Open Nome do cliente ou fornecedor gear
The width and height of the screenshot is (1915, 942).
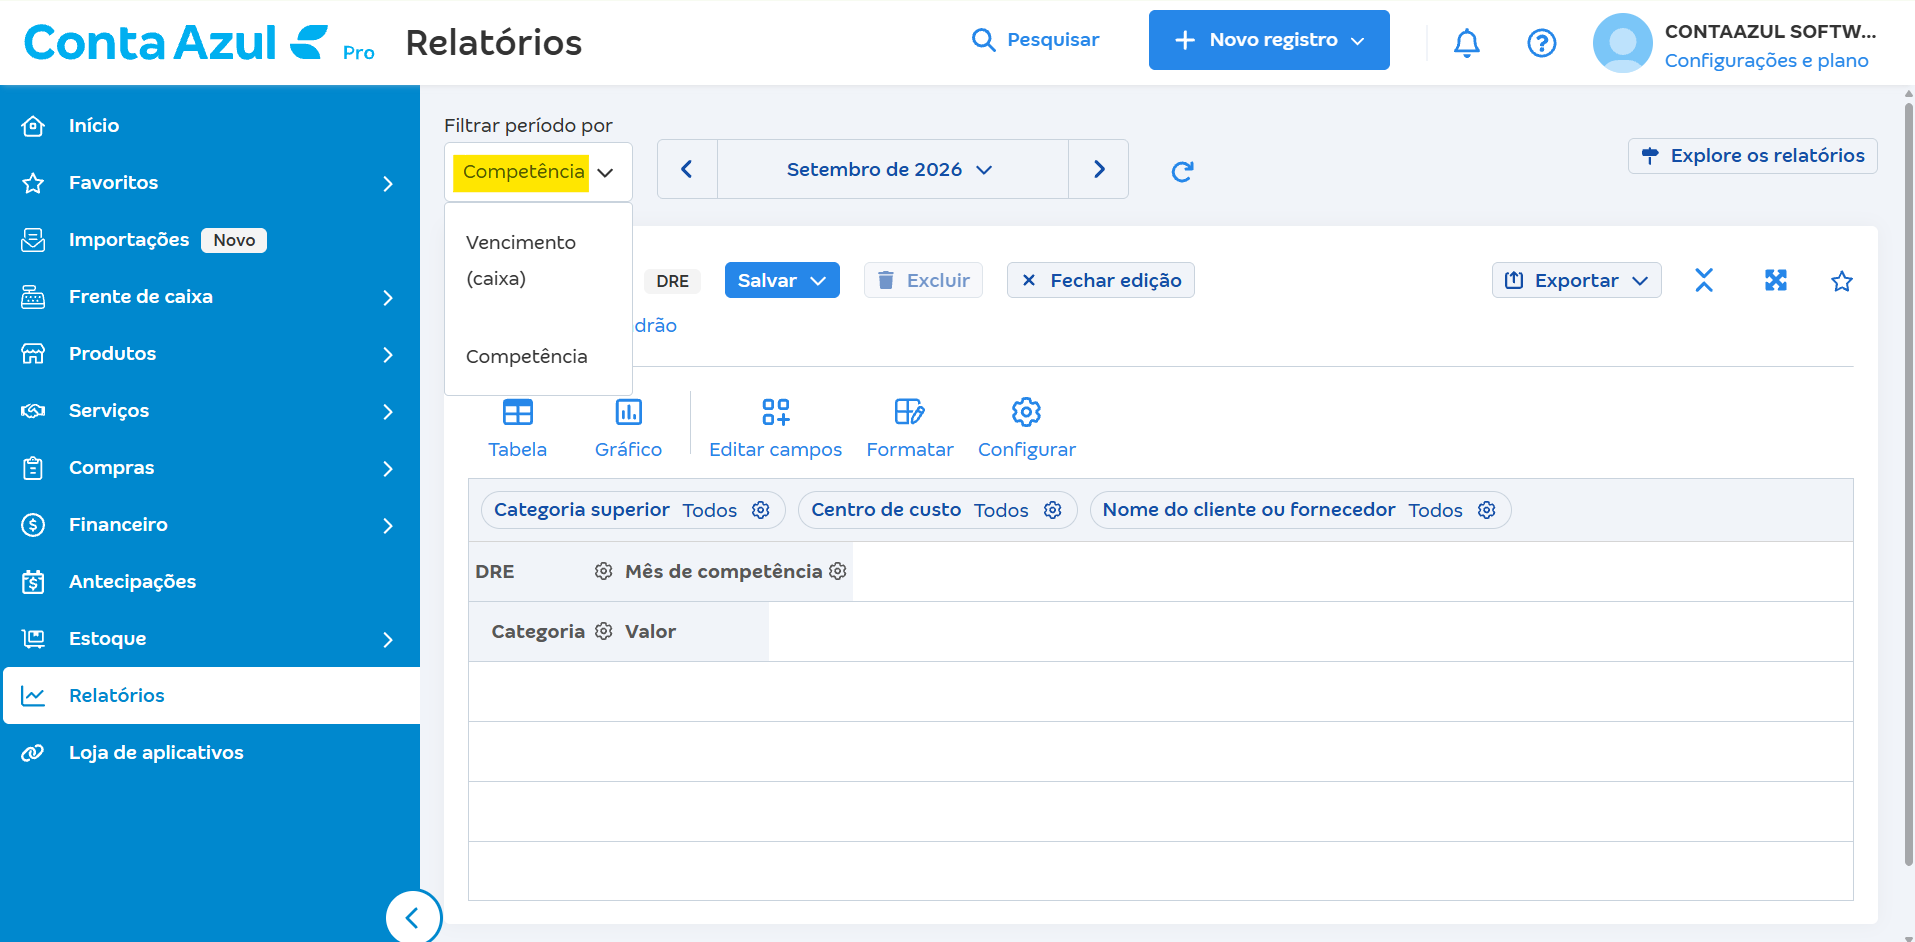pyautogui.click(x=1486, y=510)
